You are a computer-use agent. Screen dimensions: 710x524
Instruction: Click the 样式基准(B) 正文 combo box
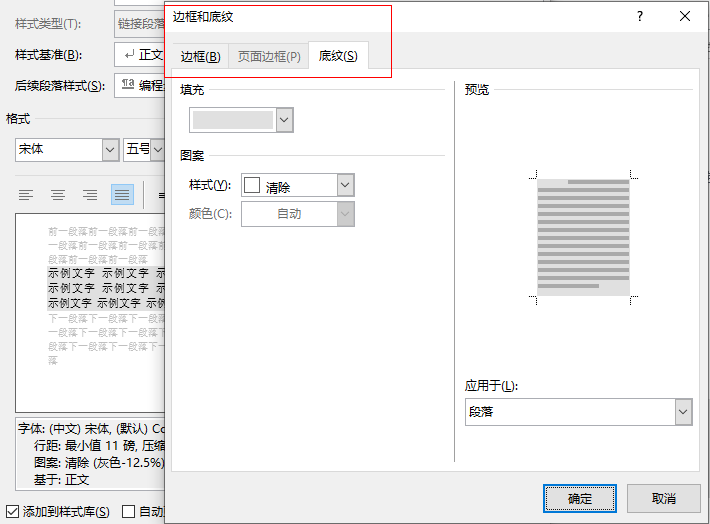(x=139, y=55)
